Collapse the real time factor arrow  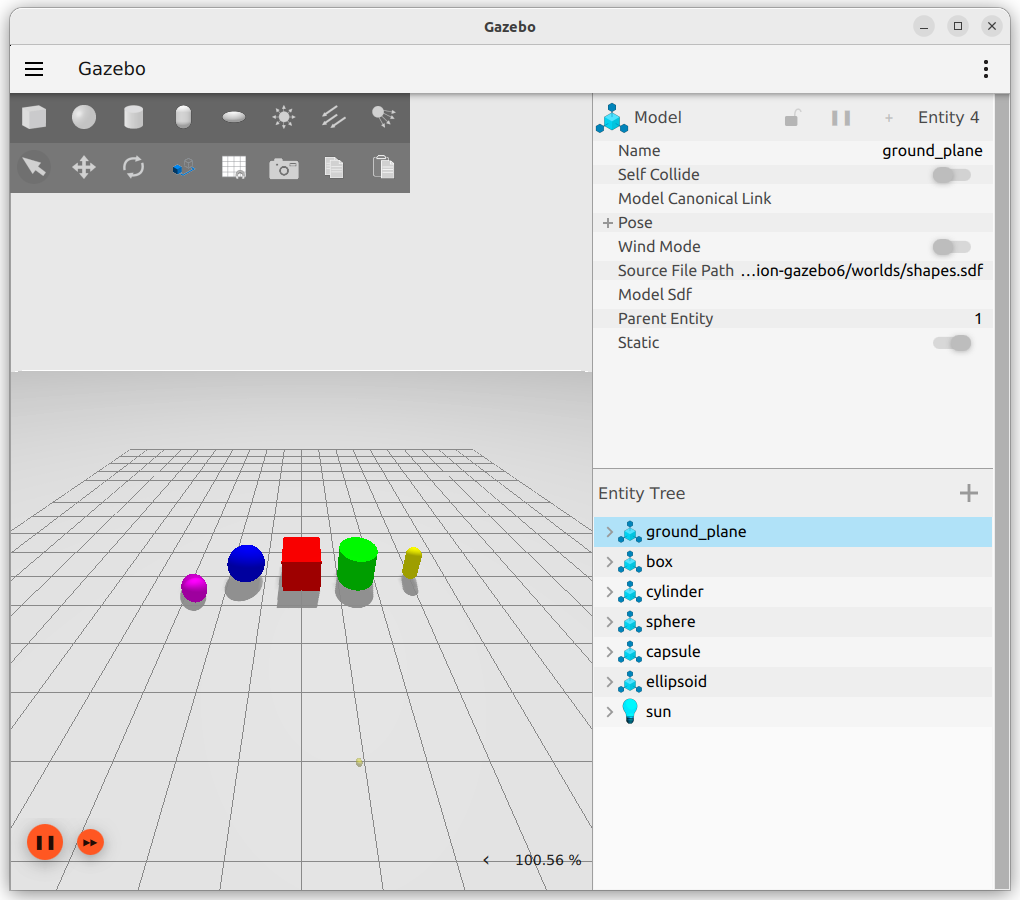point(486,860)
